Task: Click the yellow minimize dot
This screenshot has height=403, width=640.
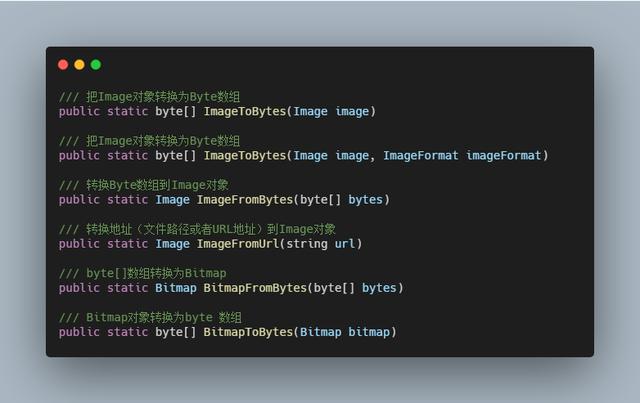Action: [79, 65]
